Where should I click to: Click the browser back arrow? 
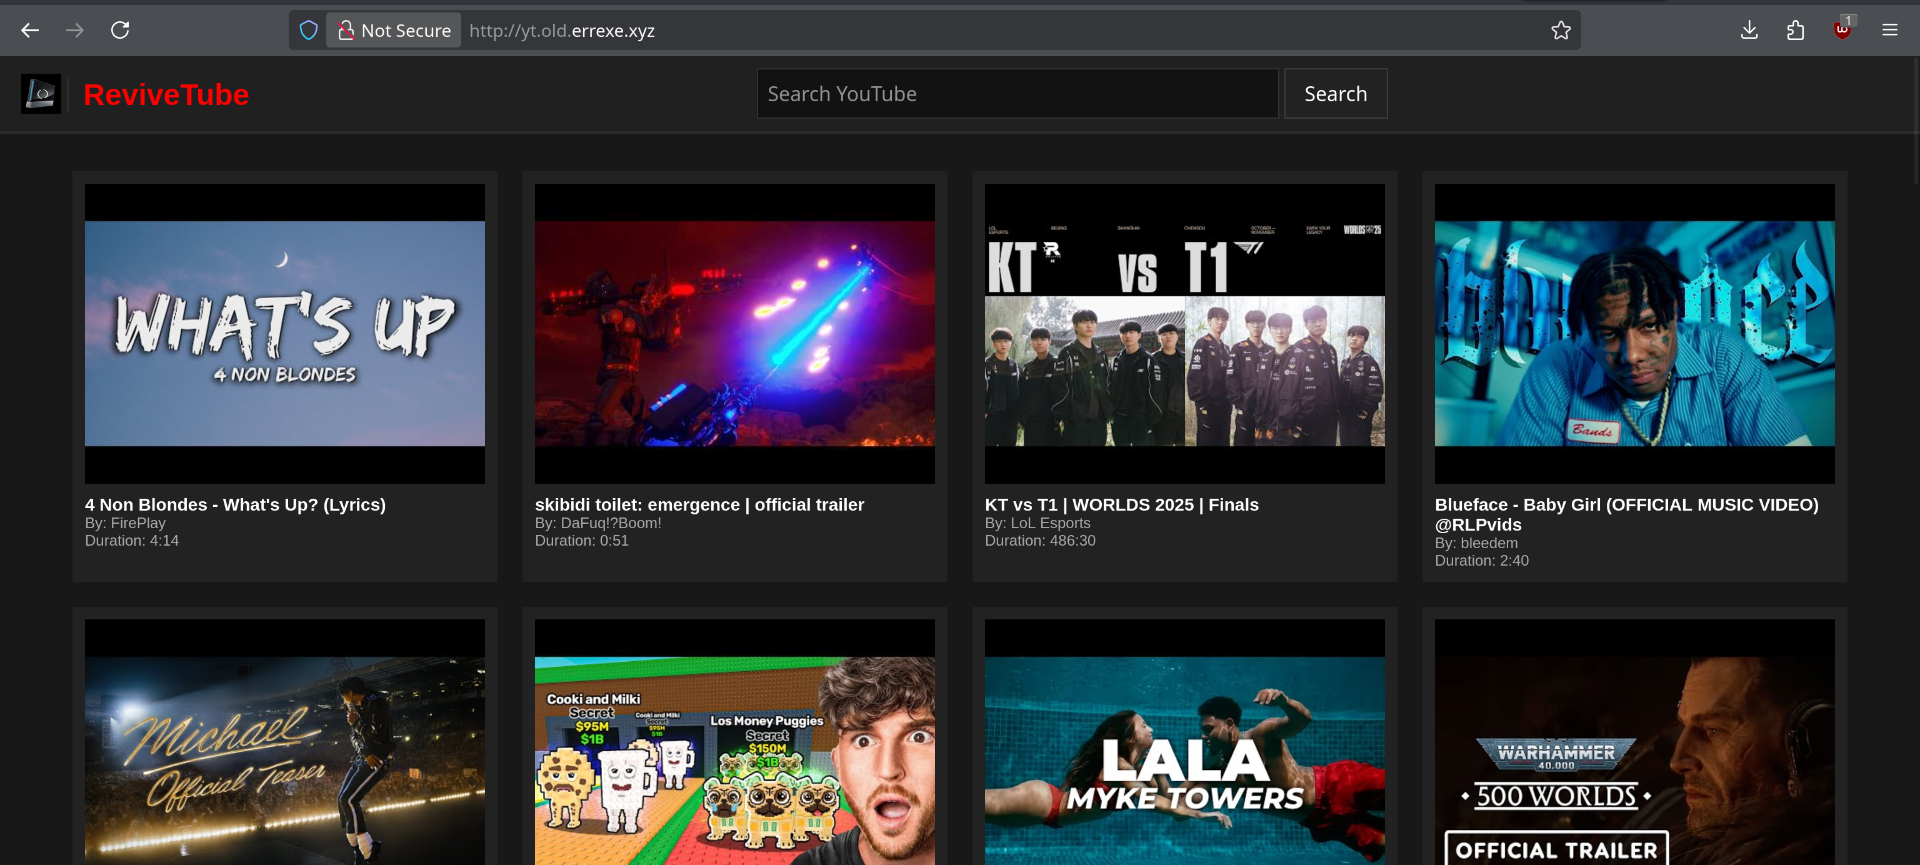click(30, 30)
